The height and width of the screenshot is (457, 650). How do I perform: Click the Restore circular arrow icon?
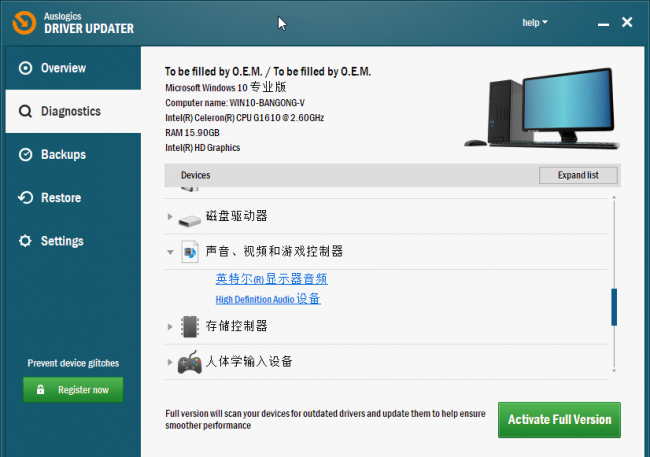point(25,198)
